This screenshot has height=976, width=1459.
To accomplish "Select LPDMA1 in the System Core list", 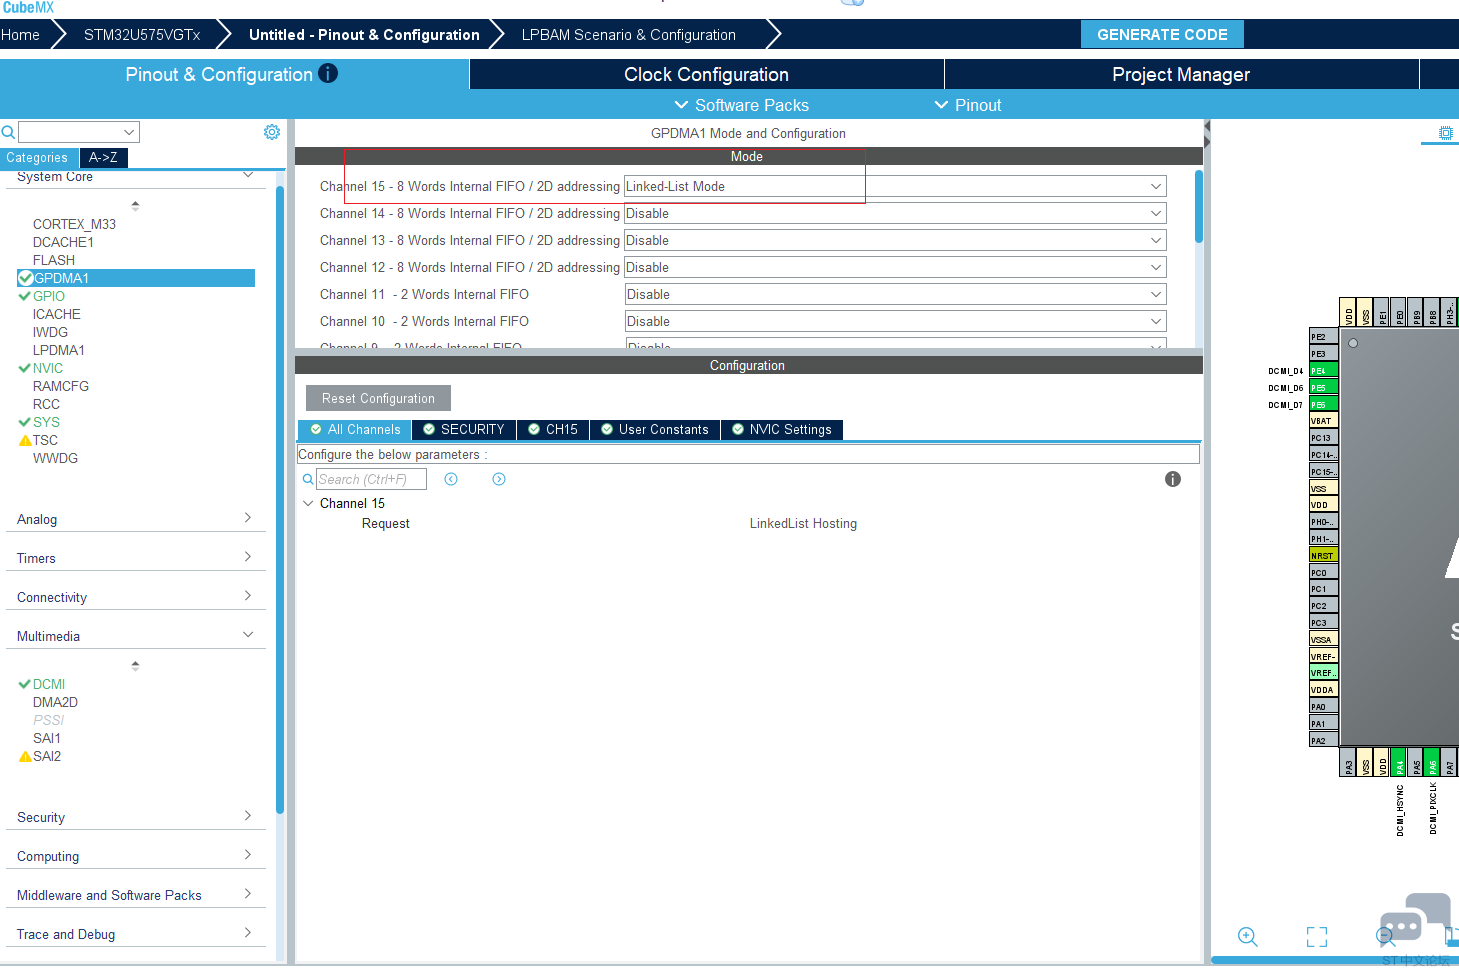I will (59, 350).
